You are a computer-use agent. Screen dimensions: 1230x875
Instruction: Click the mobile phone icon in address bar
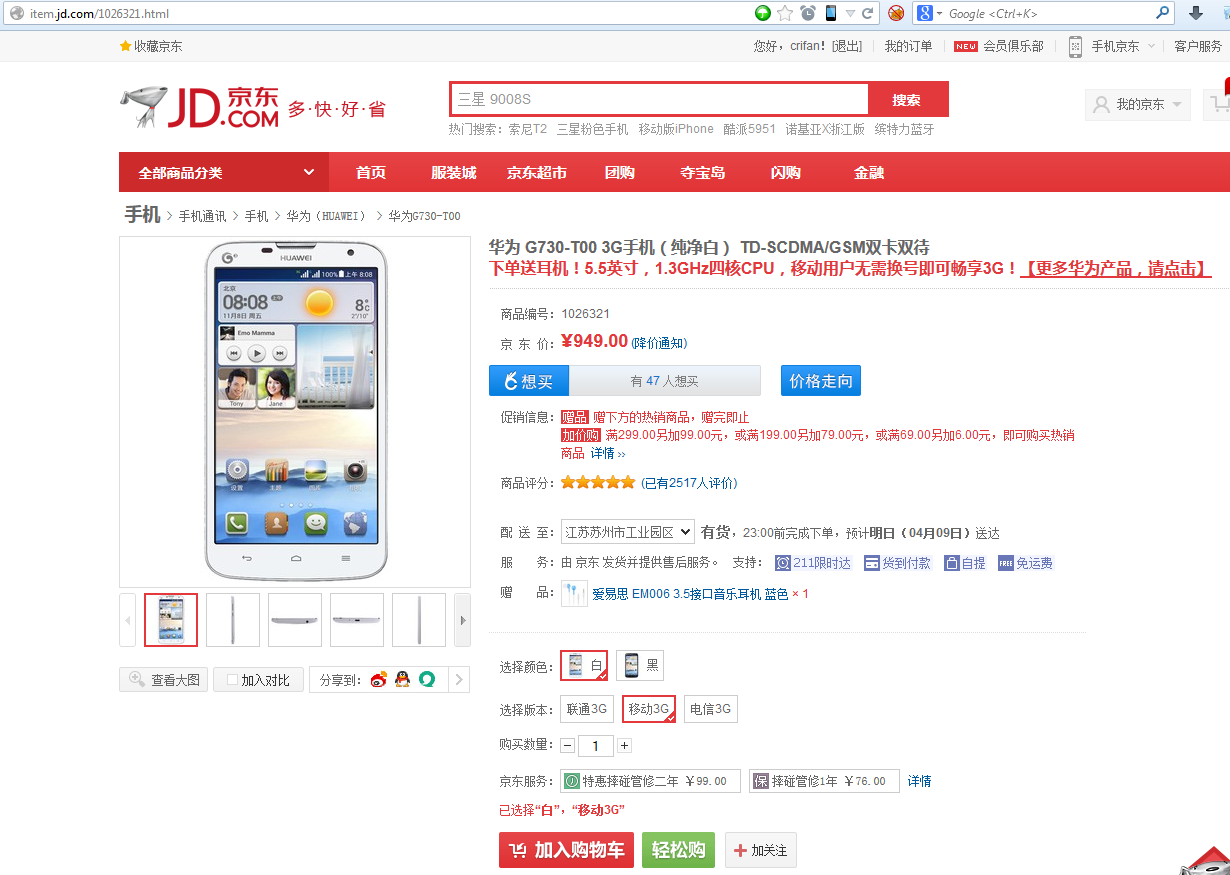coord(831,13)
